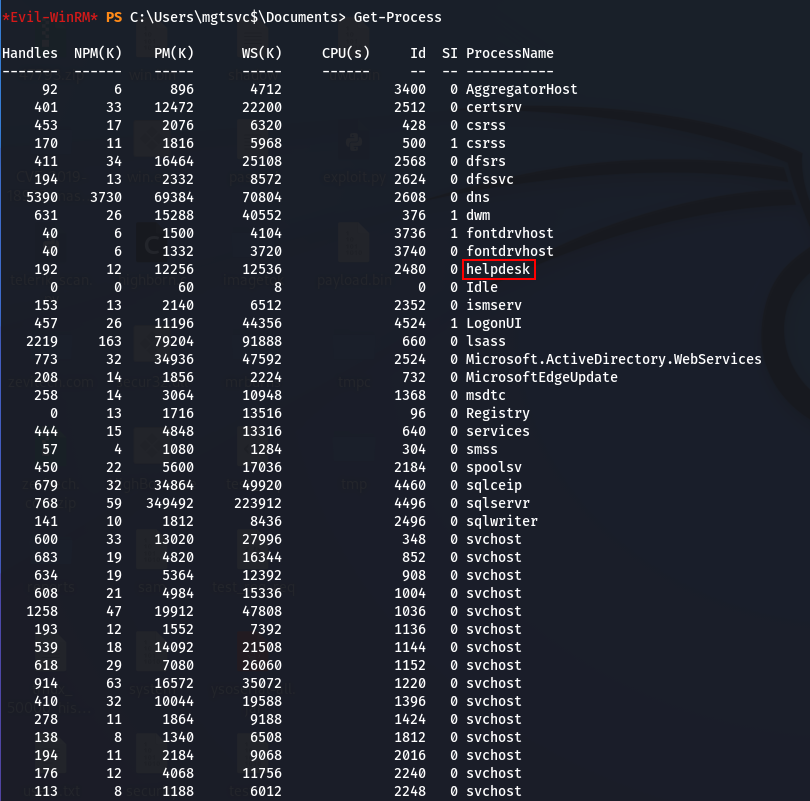Click dns handles value 5390
This screenshot has height=801, width=810.
(x=42, y=197)
